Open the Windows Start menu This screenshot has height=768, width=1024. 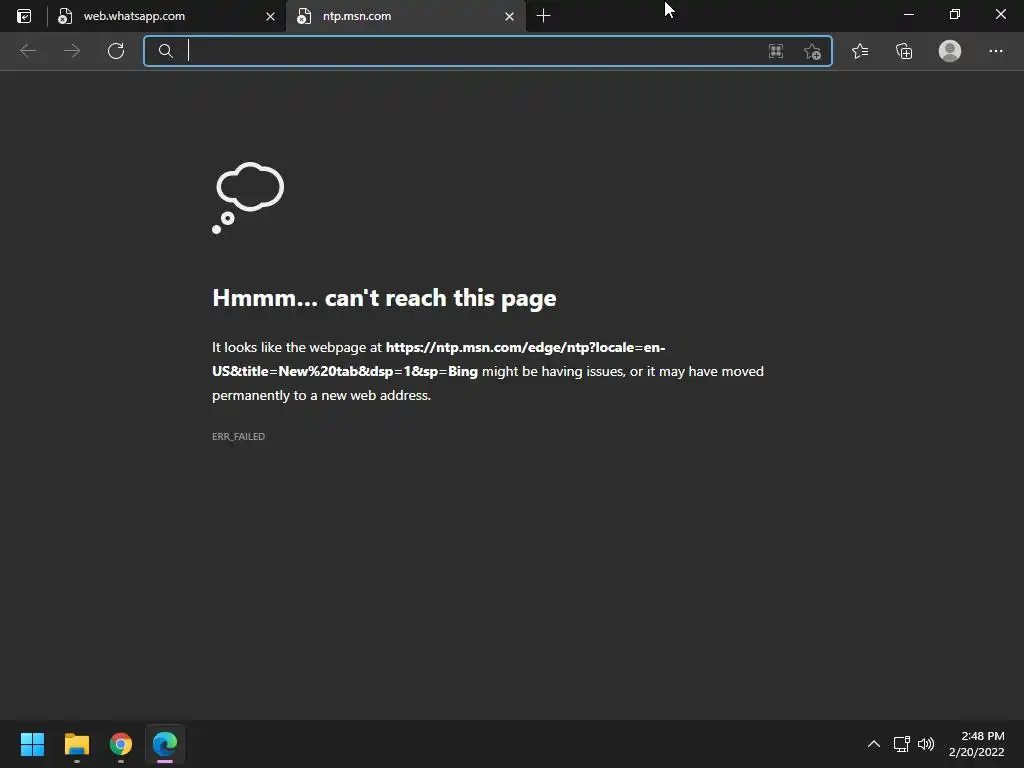pos(32,744)
